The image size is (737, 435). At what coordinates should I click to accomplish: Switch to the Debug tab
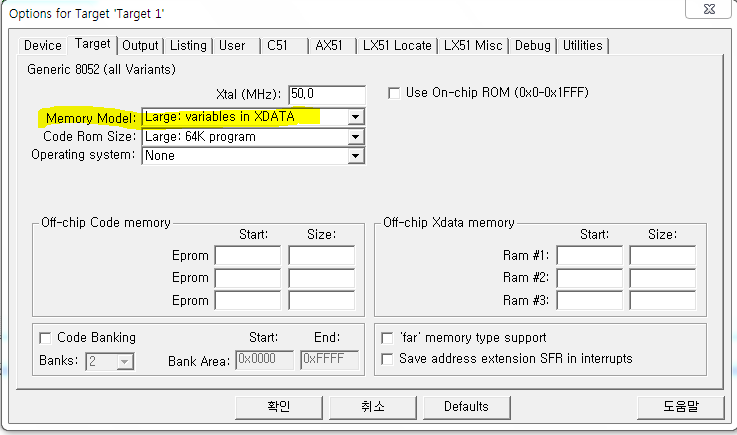tap(533, 46)
